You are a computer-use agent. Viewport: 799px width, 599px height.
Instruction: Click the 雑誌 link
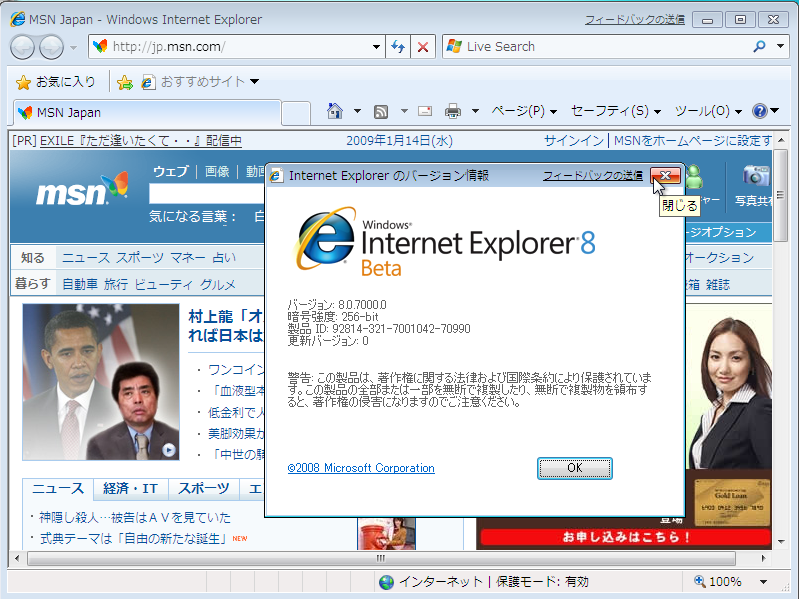click(x=717, y=284)
